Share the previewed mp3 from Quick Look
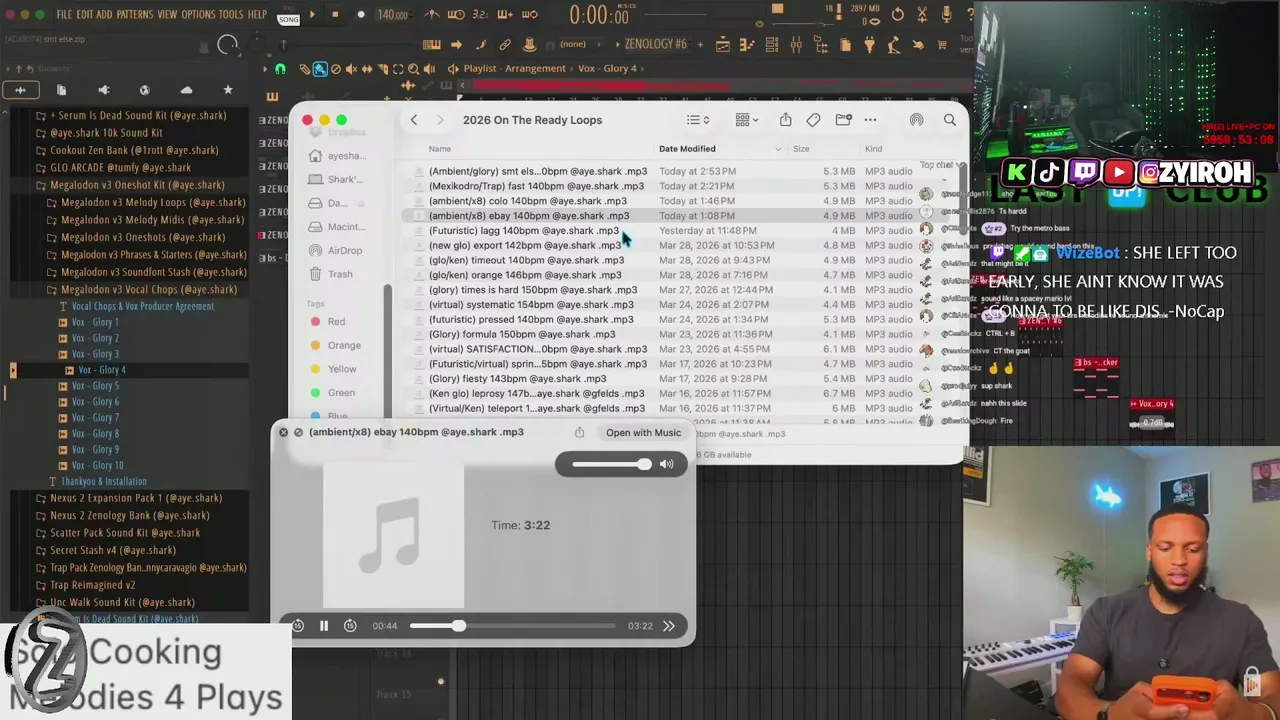 [x=579, y=433]
